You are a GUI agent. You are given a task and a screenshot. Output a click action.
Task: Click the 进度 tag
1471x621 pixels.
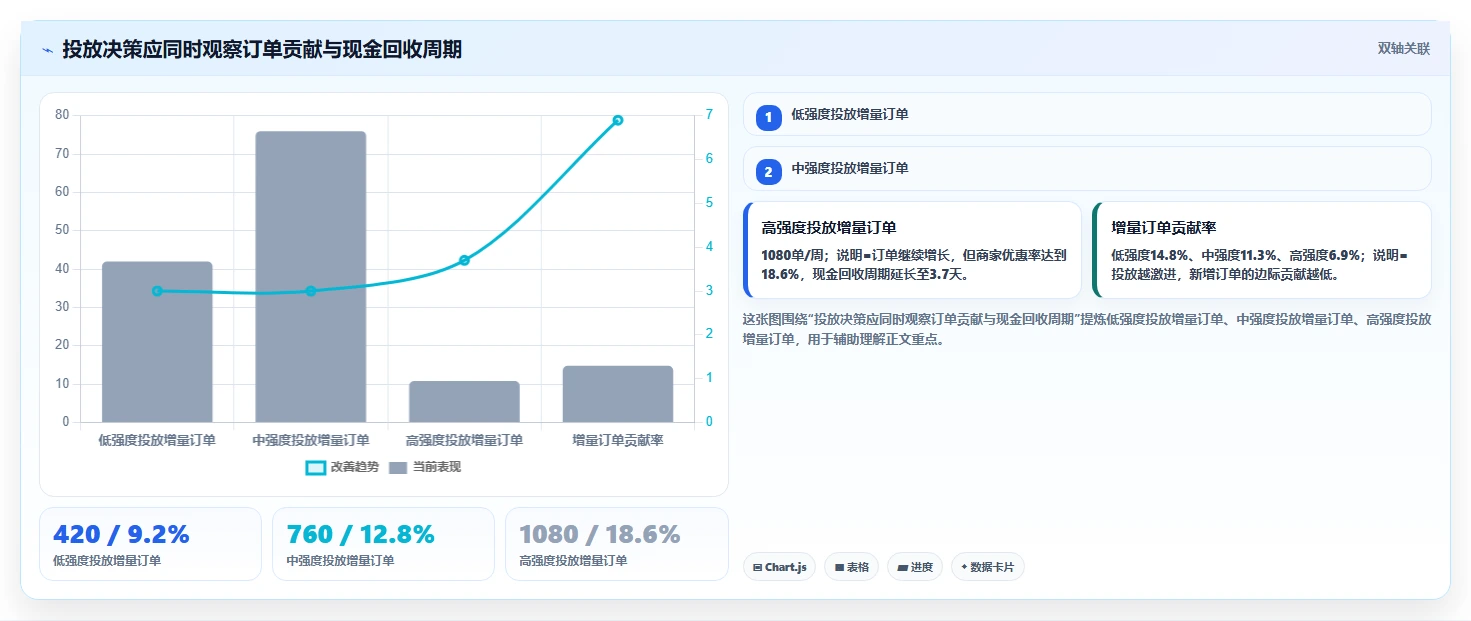coord(915,567)
